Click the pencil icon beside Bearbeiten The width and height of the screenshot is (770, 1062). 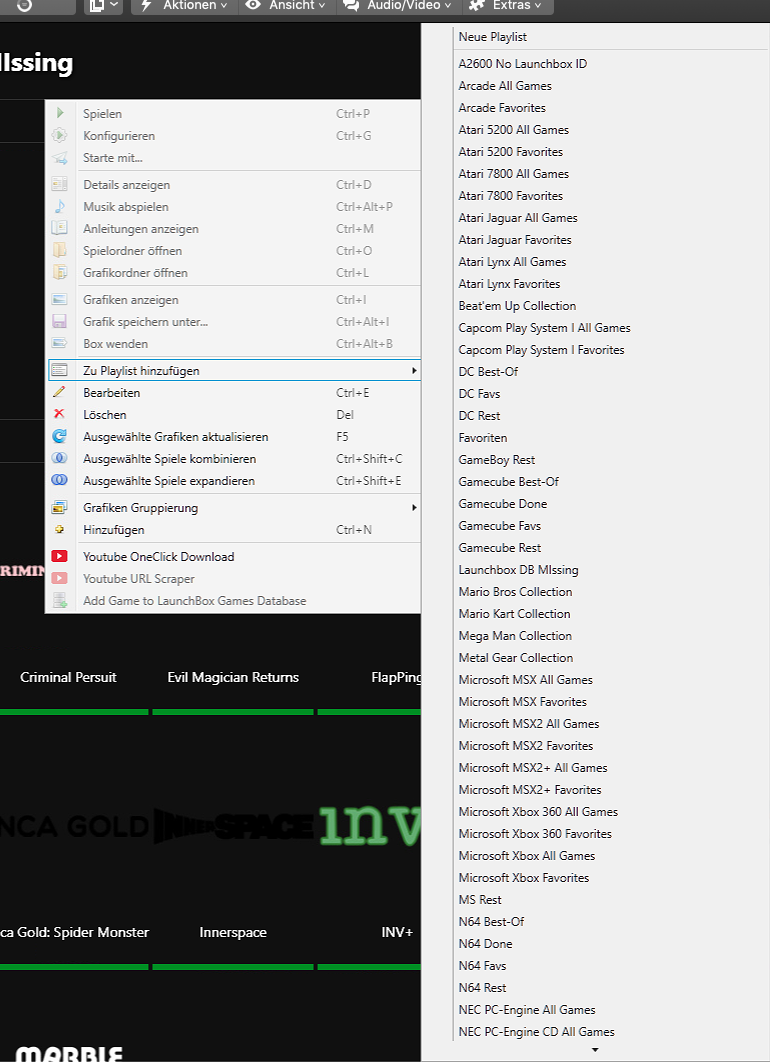[60, 393]
